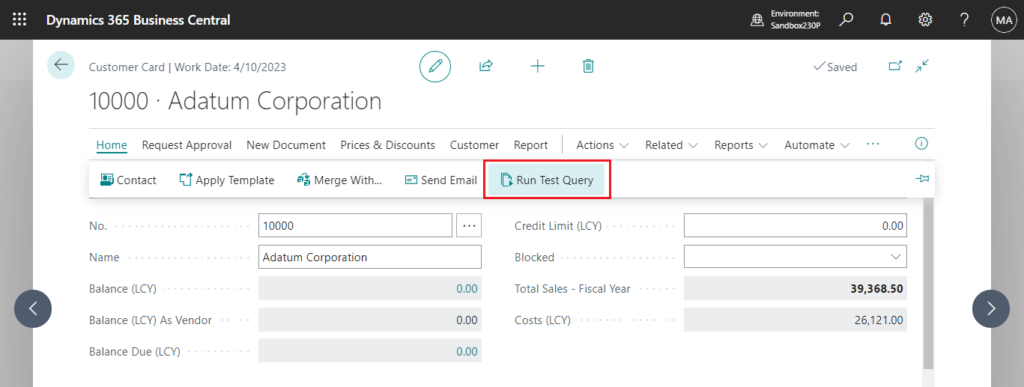Click the environment globe icon
The image size is (1024, 387).
757,20
